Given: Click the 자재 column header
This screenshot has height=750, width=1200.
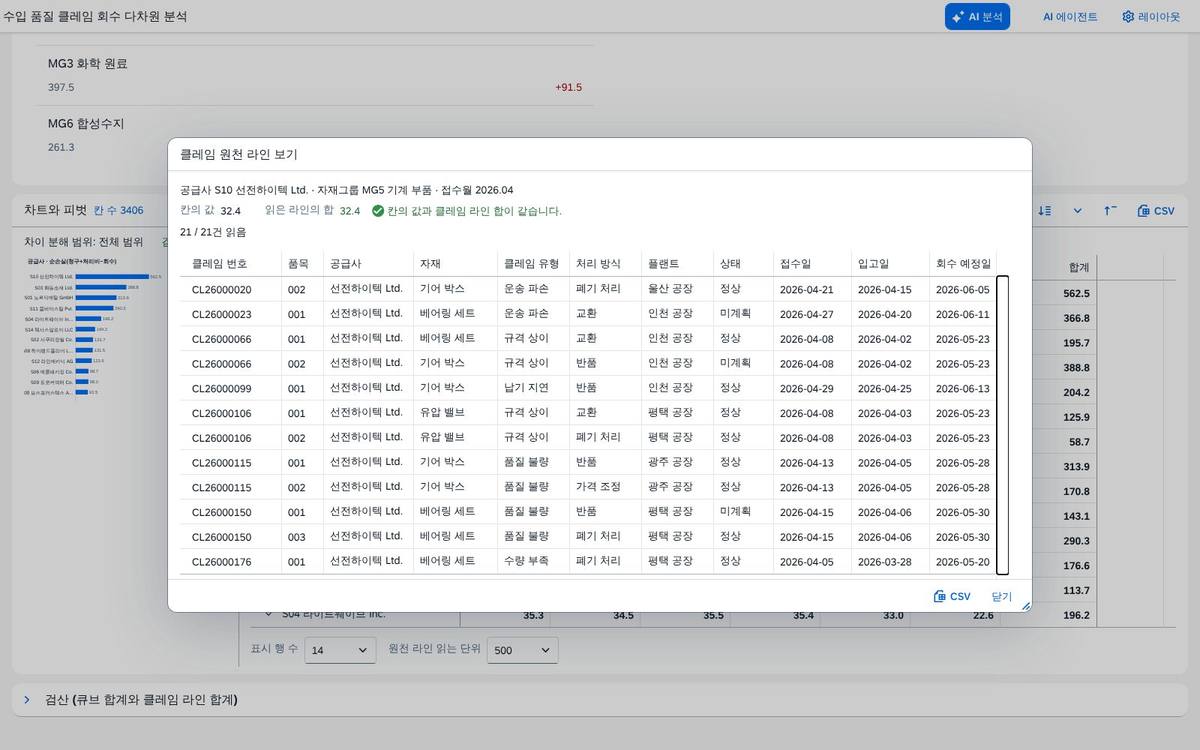Looking at the screenshot, I should [455, 264].
